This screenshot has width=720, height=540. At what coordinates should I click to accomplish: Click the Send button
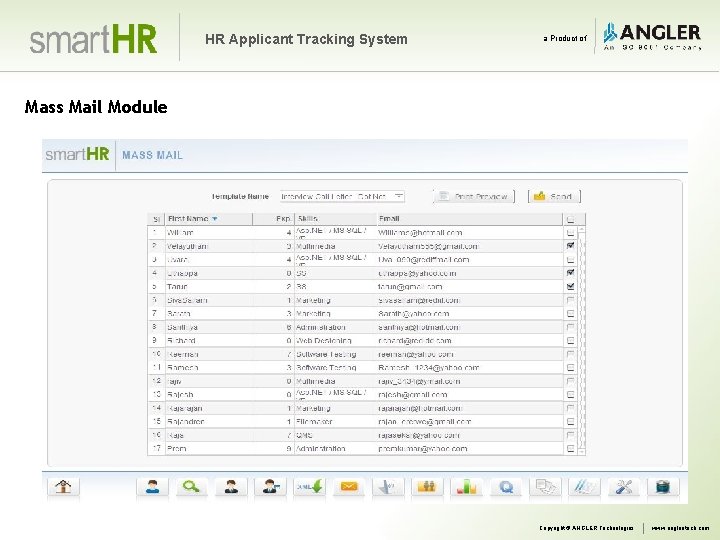(554, 196)
